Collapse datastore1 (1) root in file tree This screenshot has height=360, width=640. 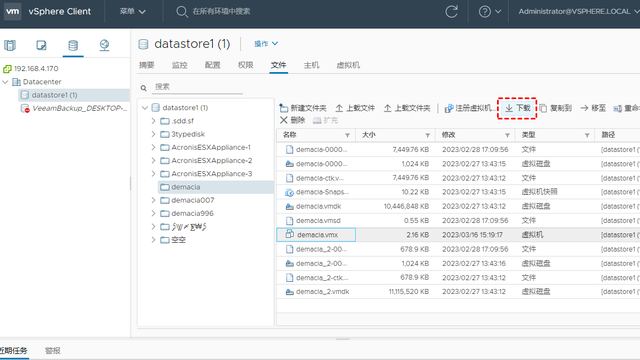pos(145,108)
